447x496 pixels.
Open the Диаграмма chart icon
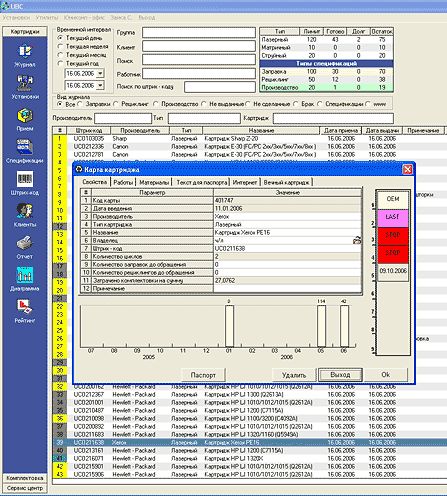[x=25, y=275]
